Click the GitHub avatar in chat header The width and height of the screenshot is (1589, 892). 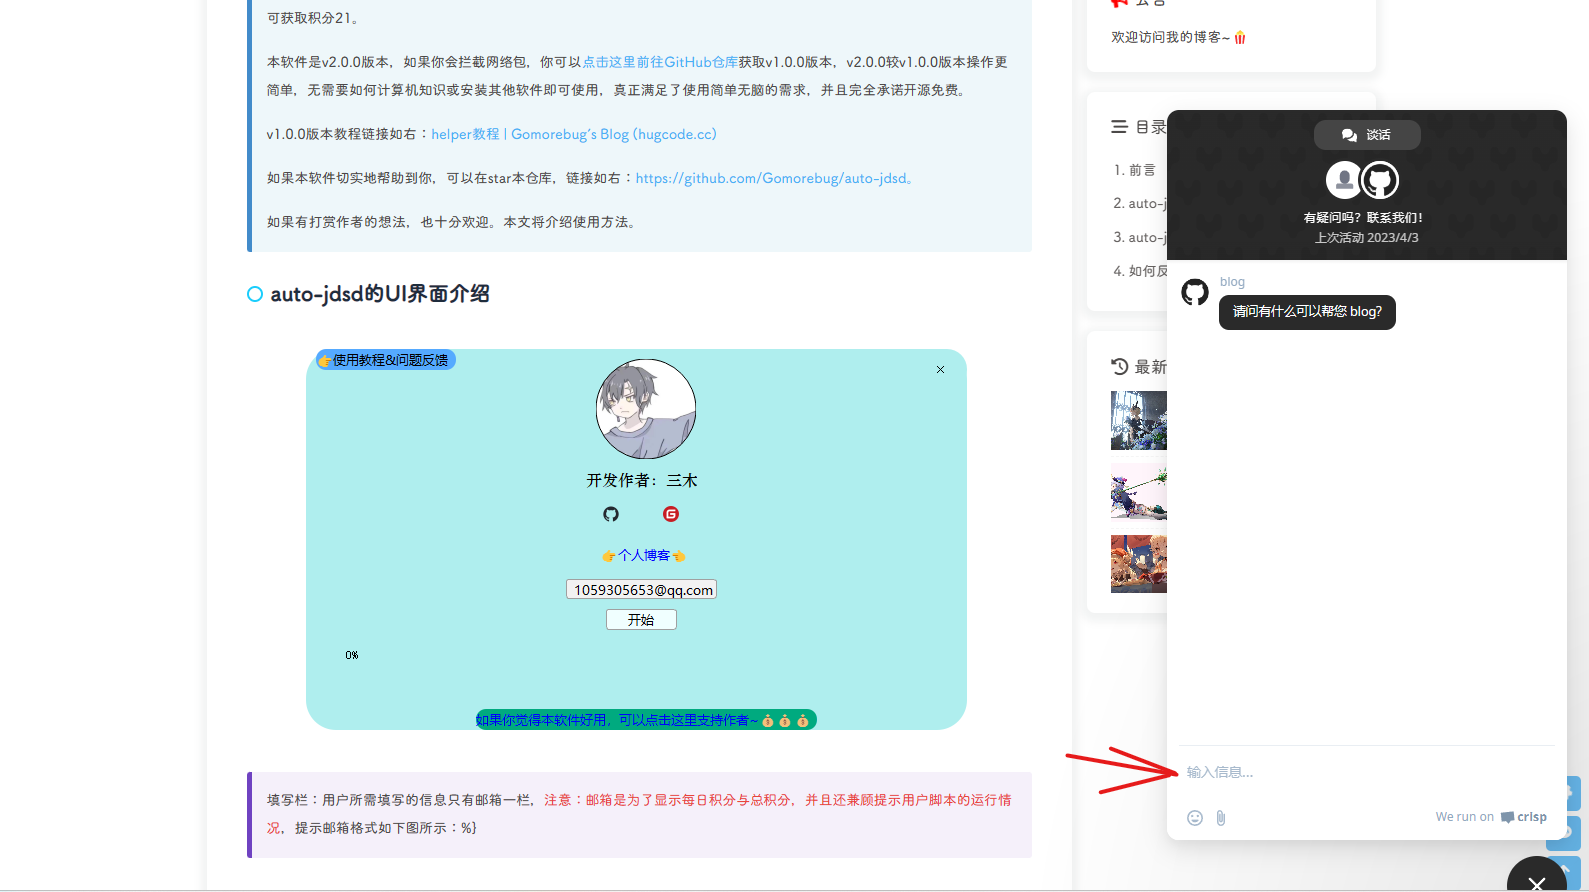coord(1380,180)
